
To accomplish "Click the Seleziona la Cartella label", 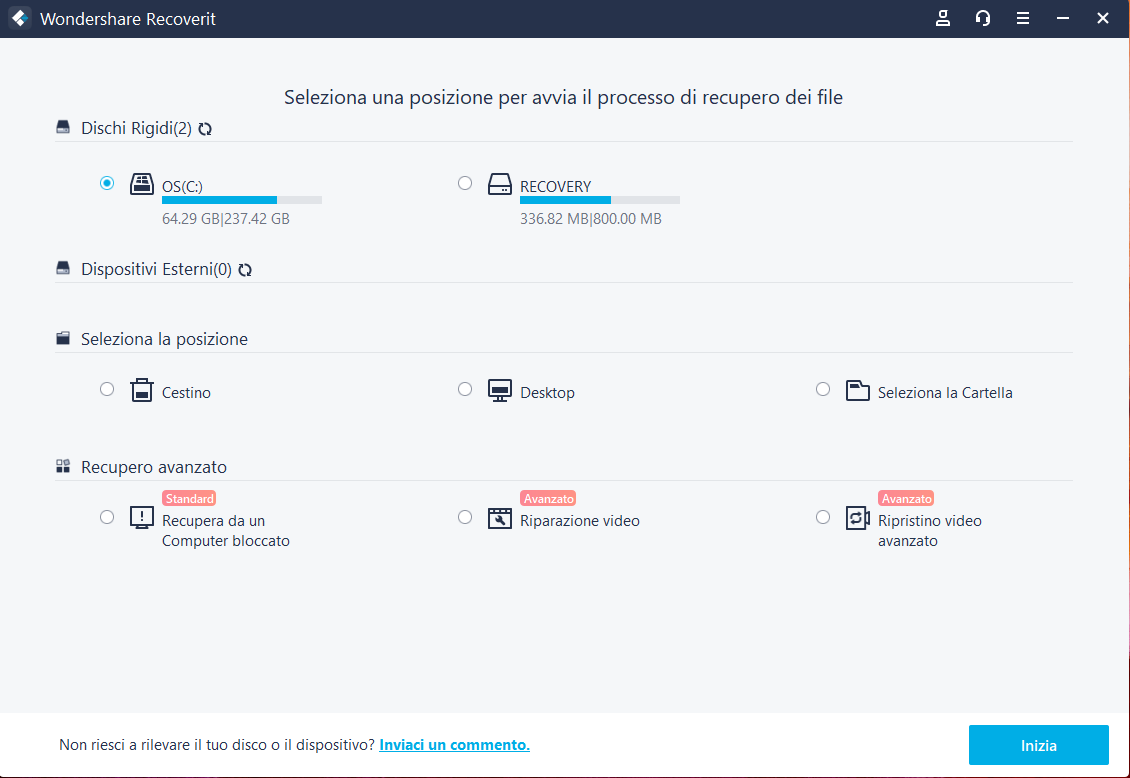I will 946,393.
